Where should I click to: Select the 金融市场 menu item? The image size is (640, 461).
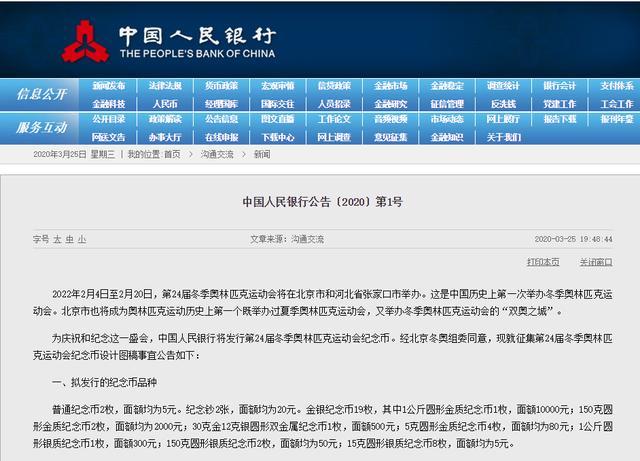click(391, 86)
